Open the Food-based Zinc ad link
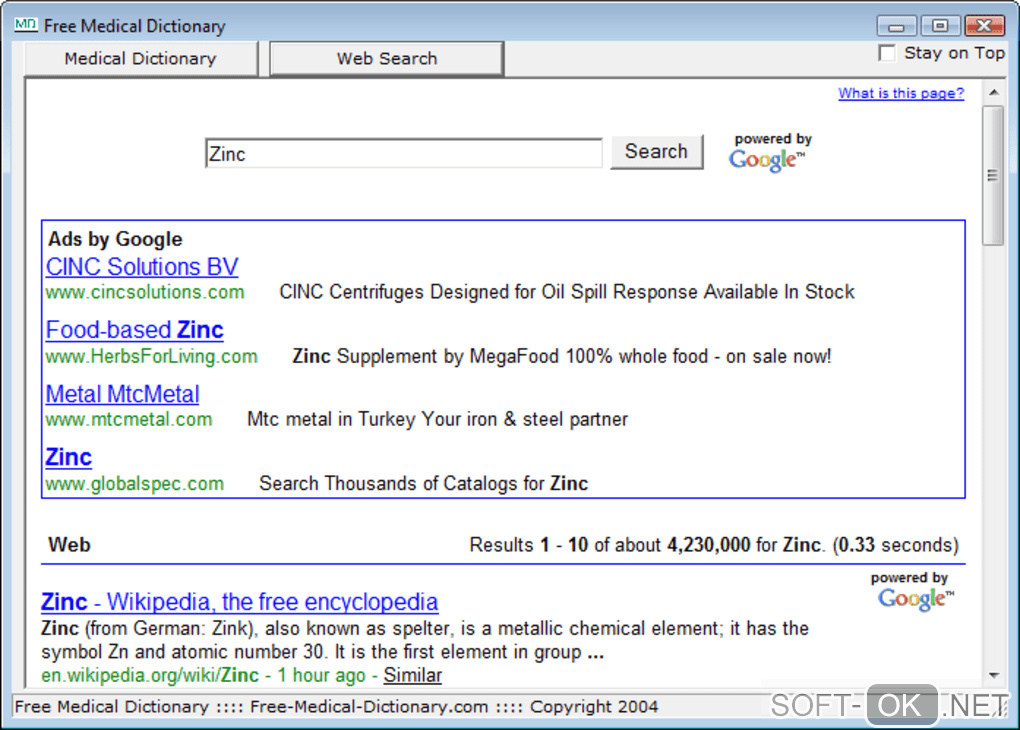The height and width of the screenshot is (730, 1020). click(135, 330)
